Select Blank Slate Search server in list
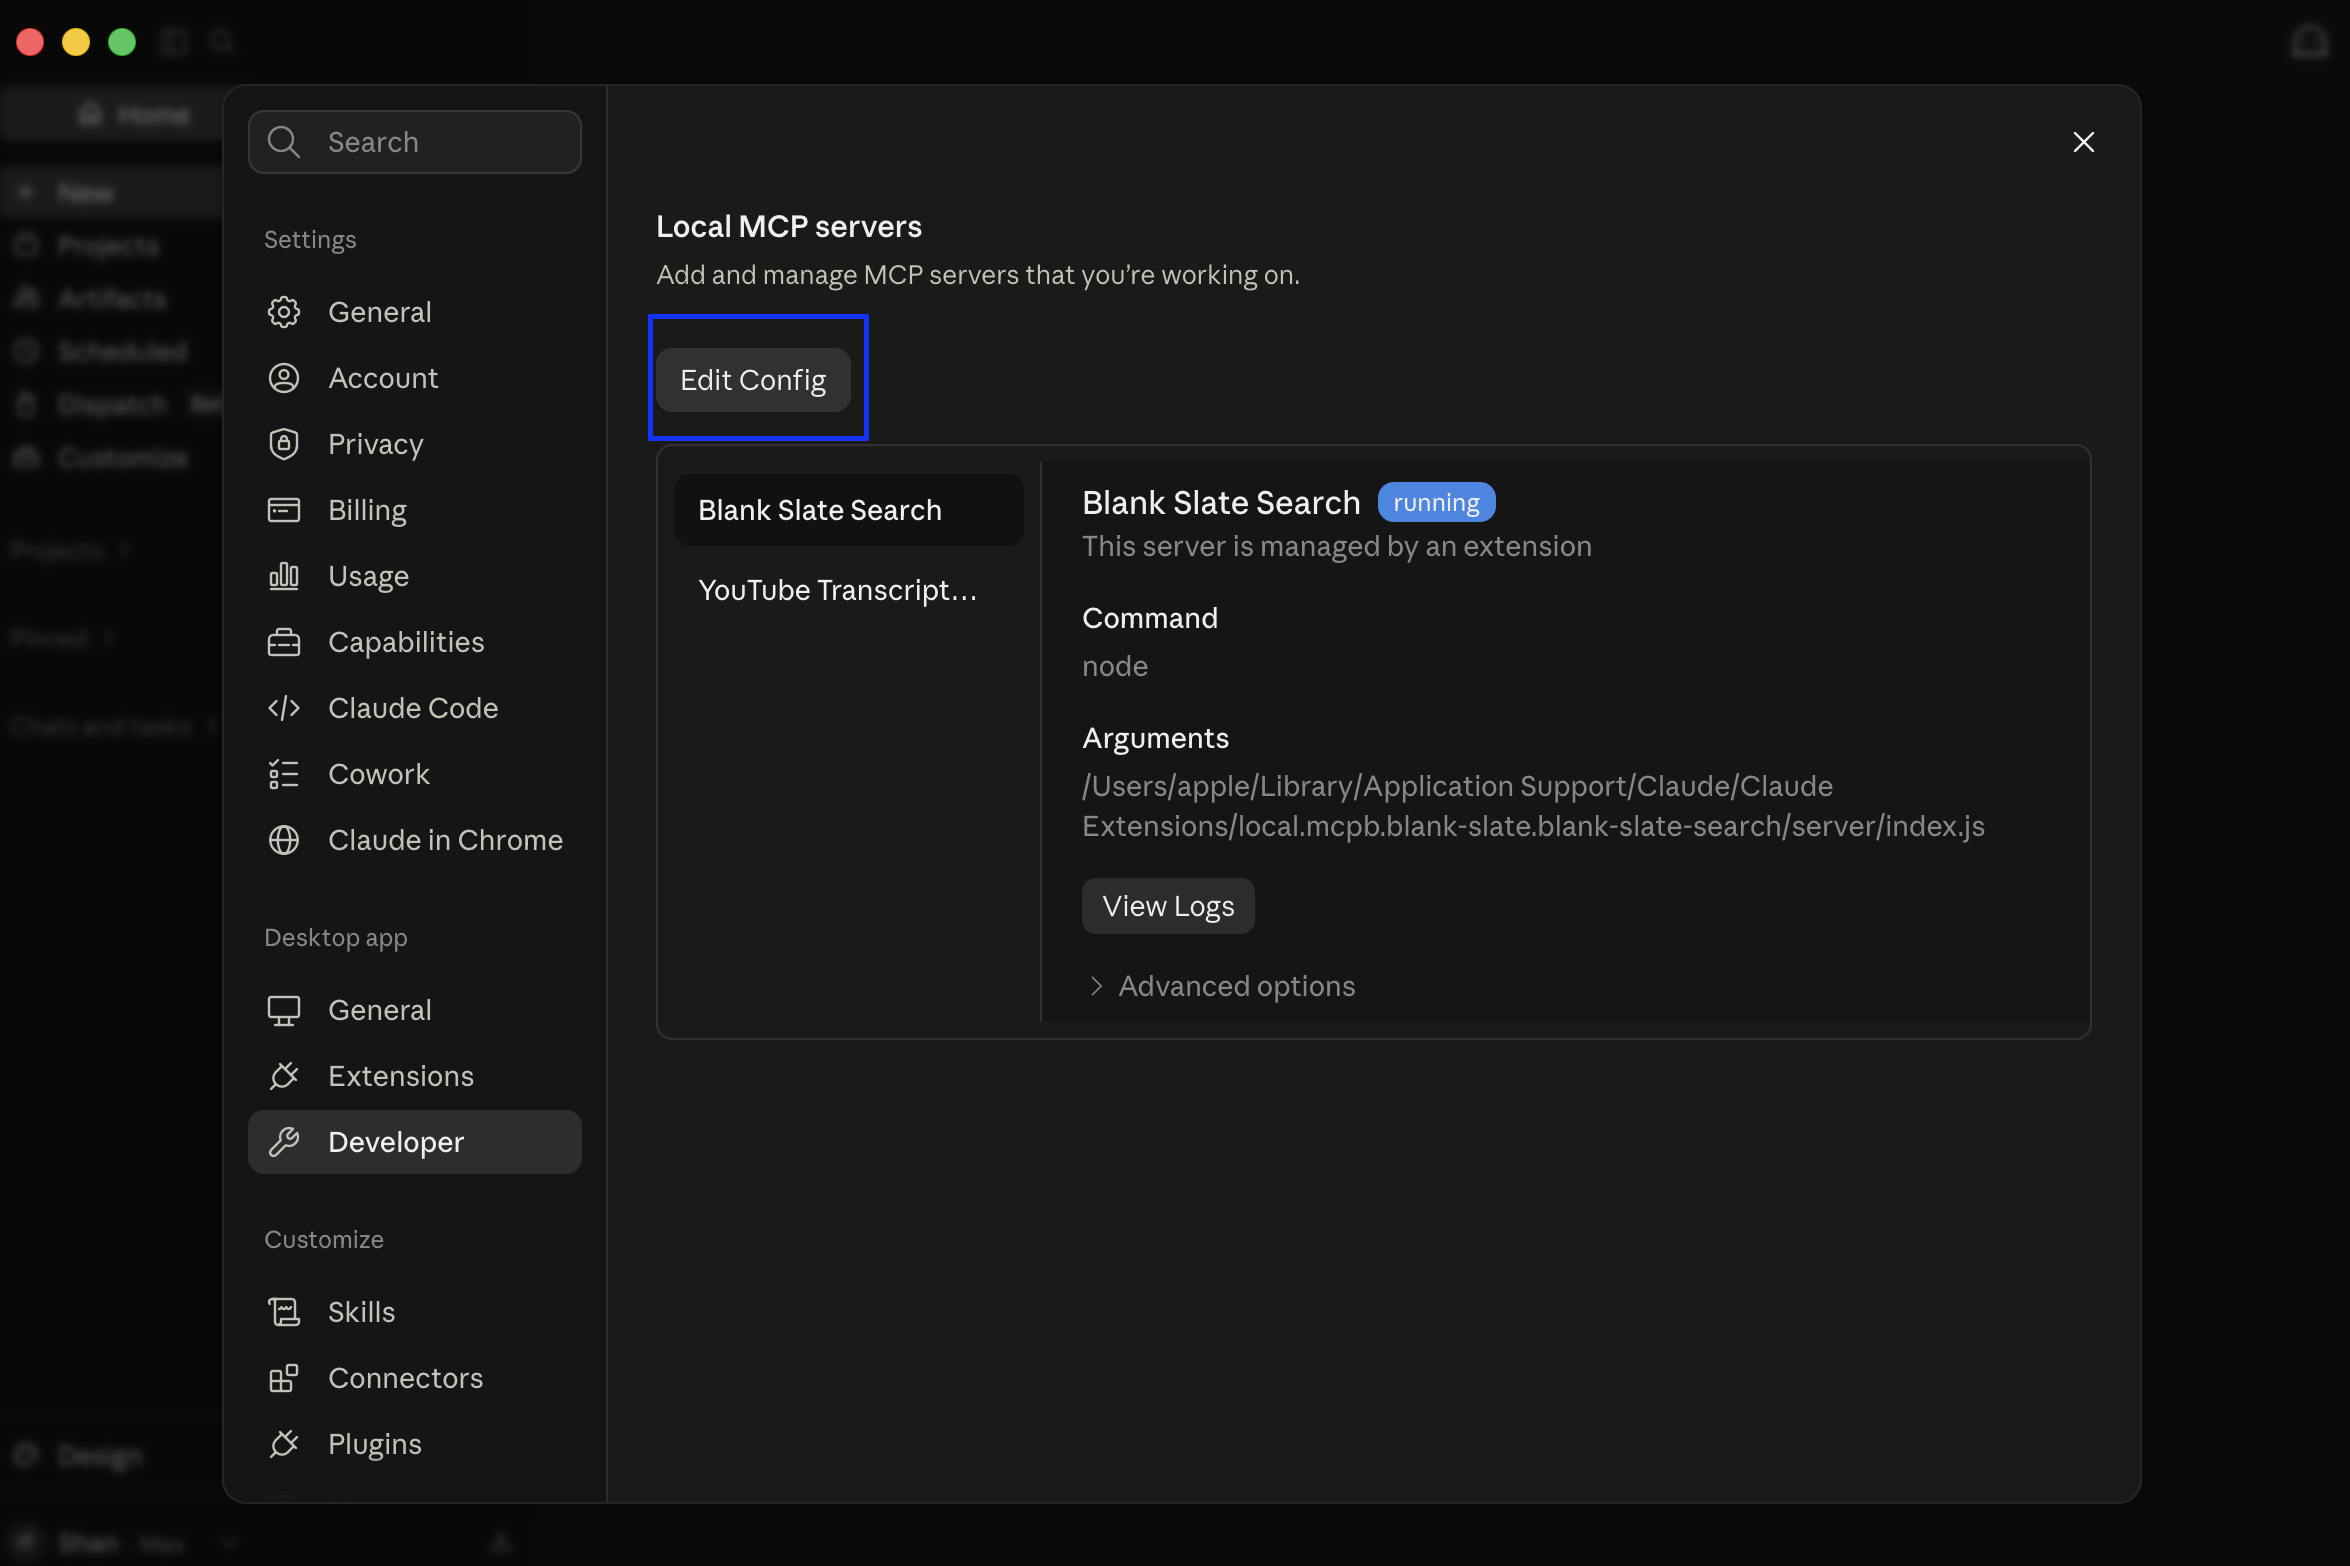The image size is (2350, 1566). tap(849, 510)
